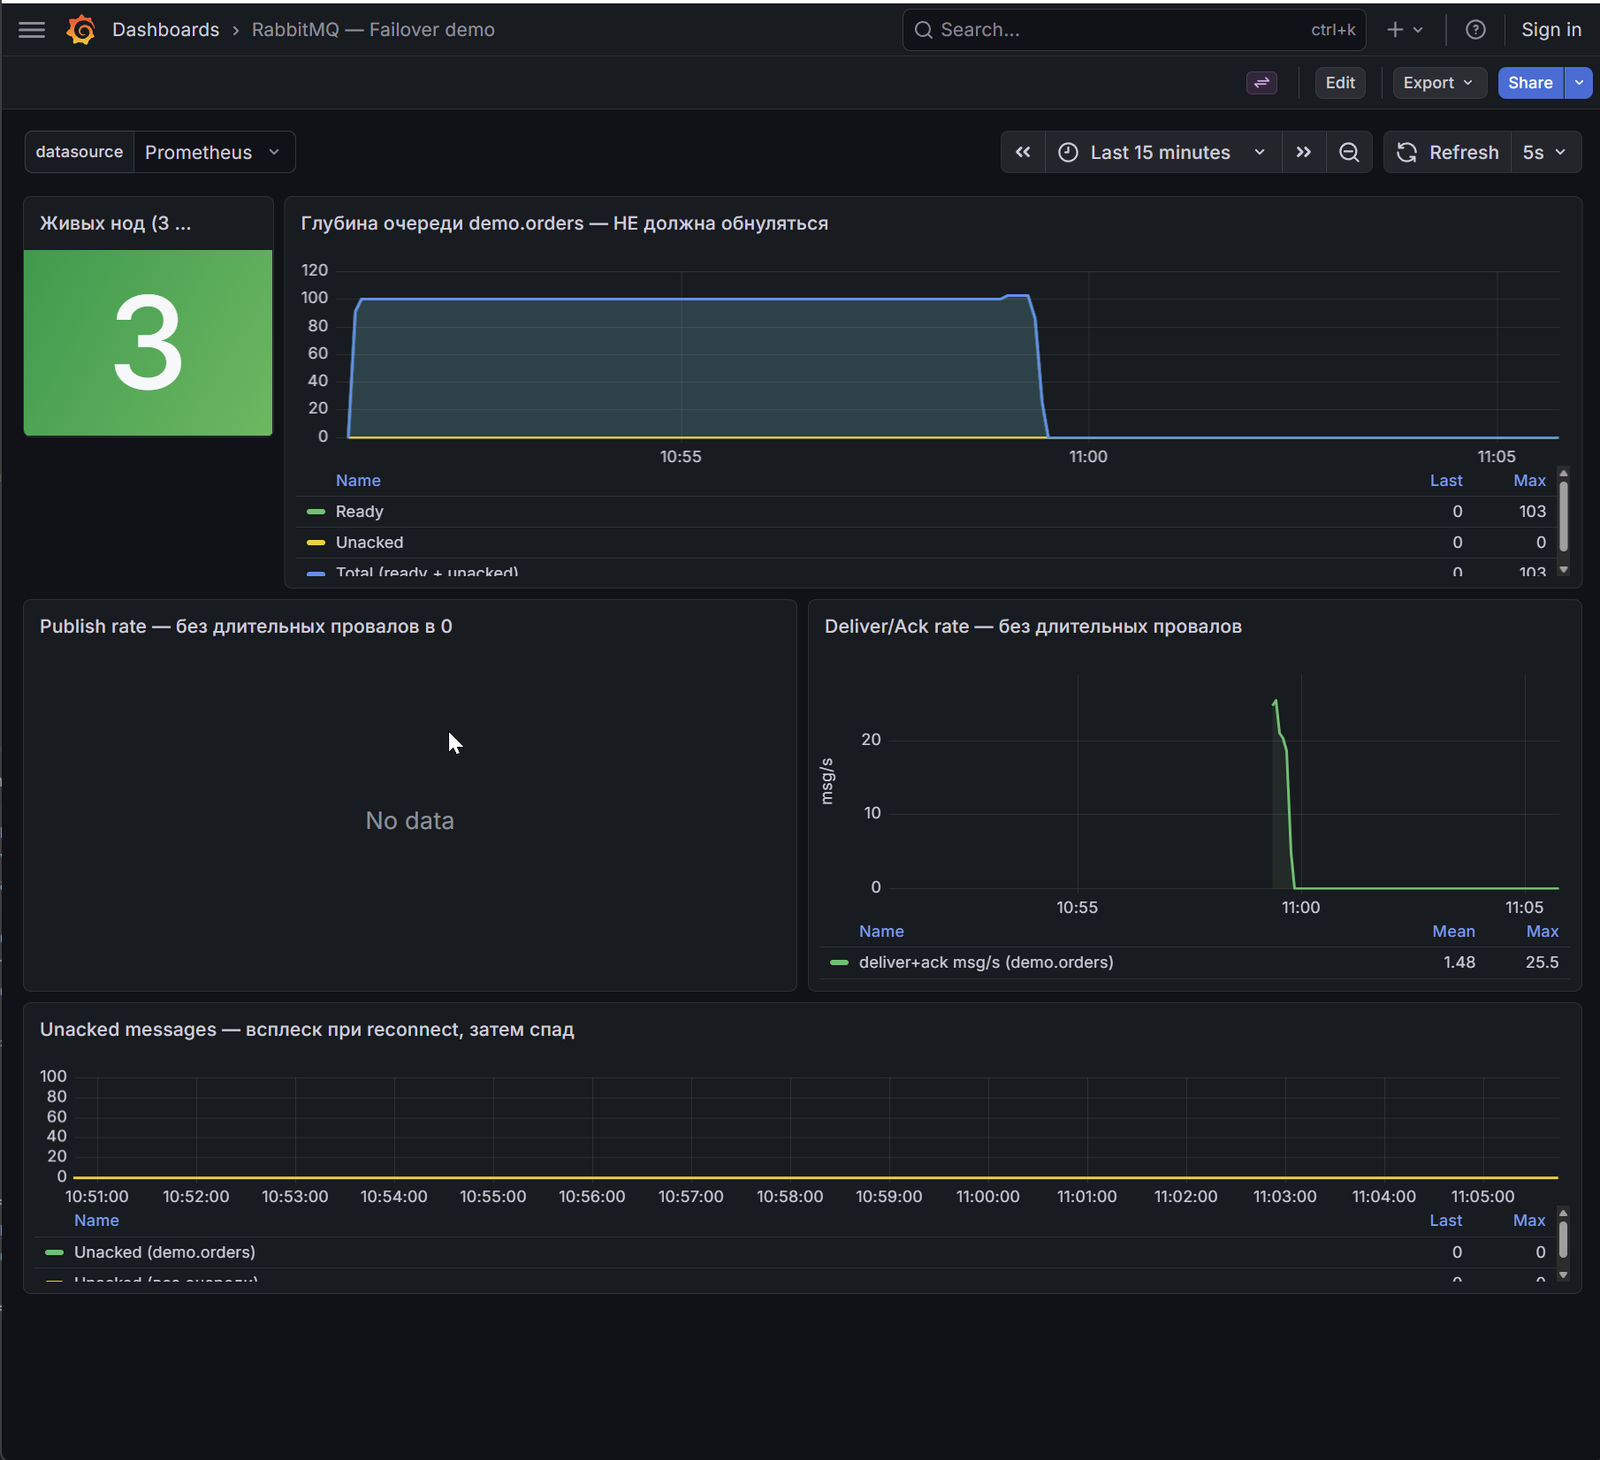Click the No data message in Publish rate
The width and height of the screenshot is (1600, 1460).
(410, 821)
